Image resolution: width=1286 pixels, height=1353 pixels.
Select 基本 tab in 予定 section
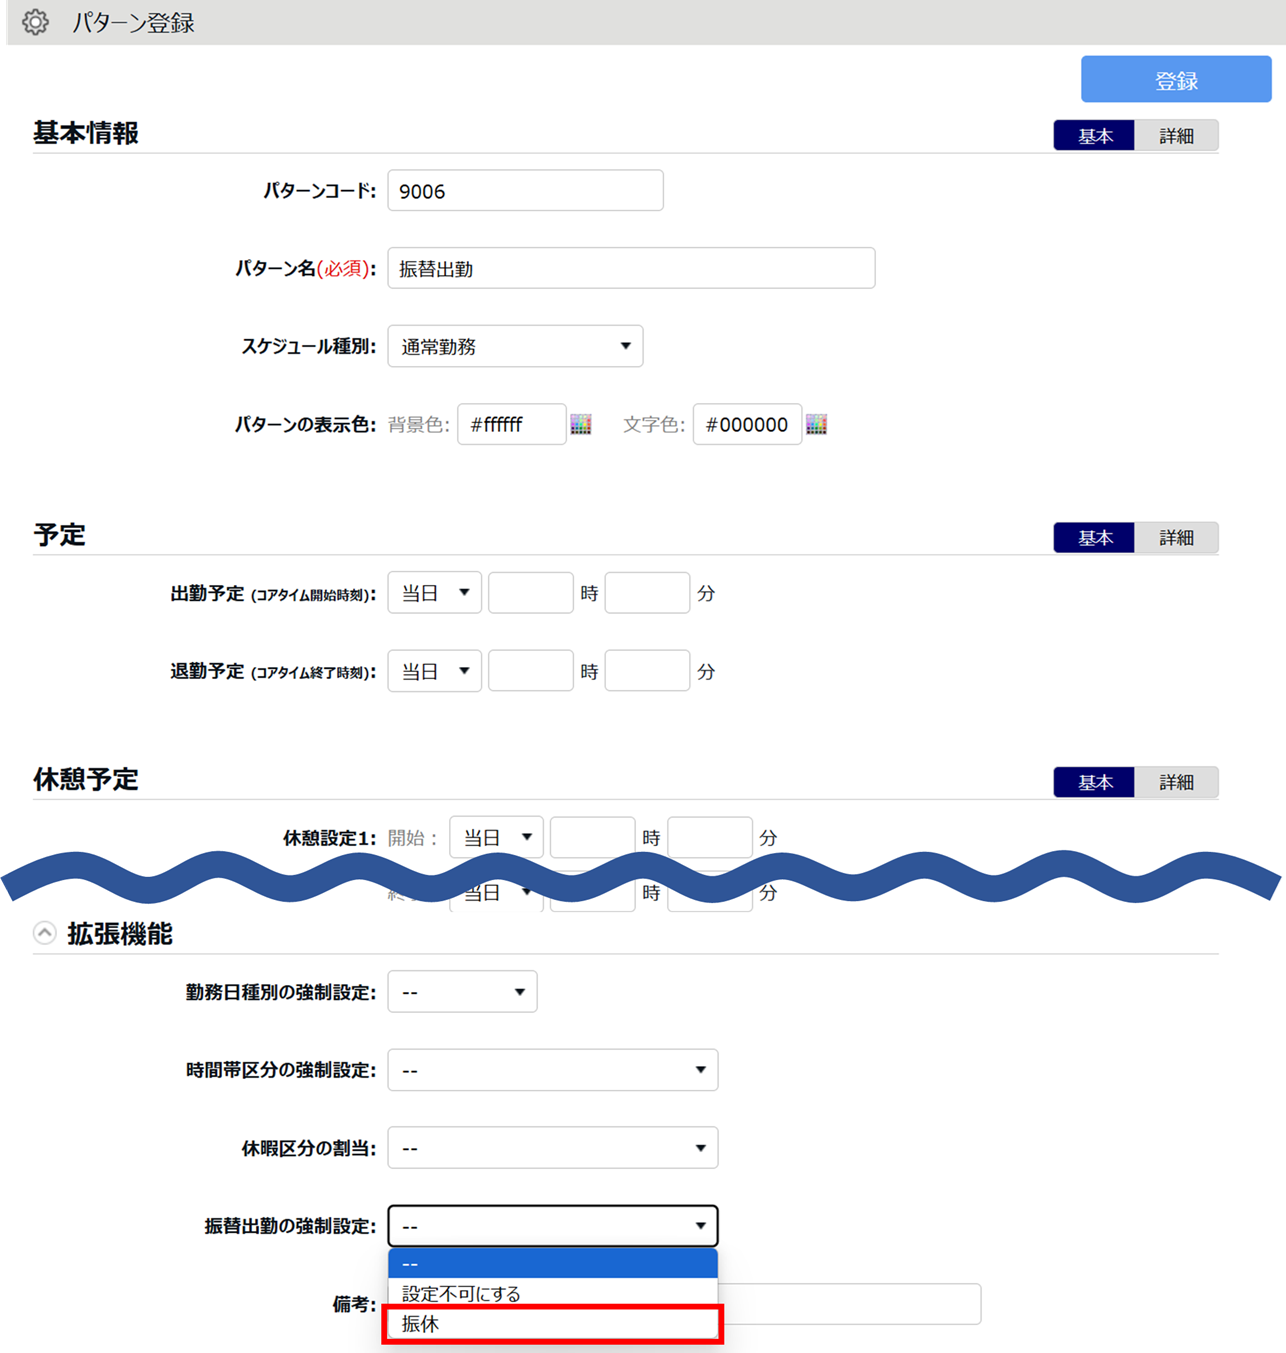[1094, 538]
